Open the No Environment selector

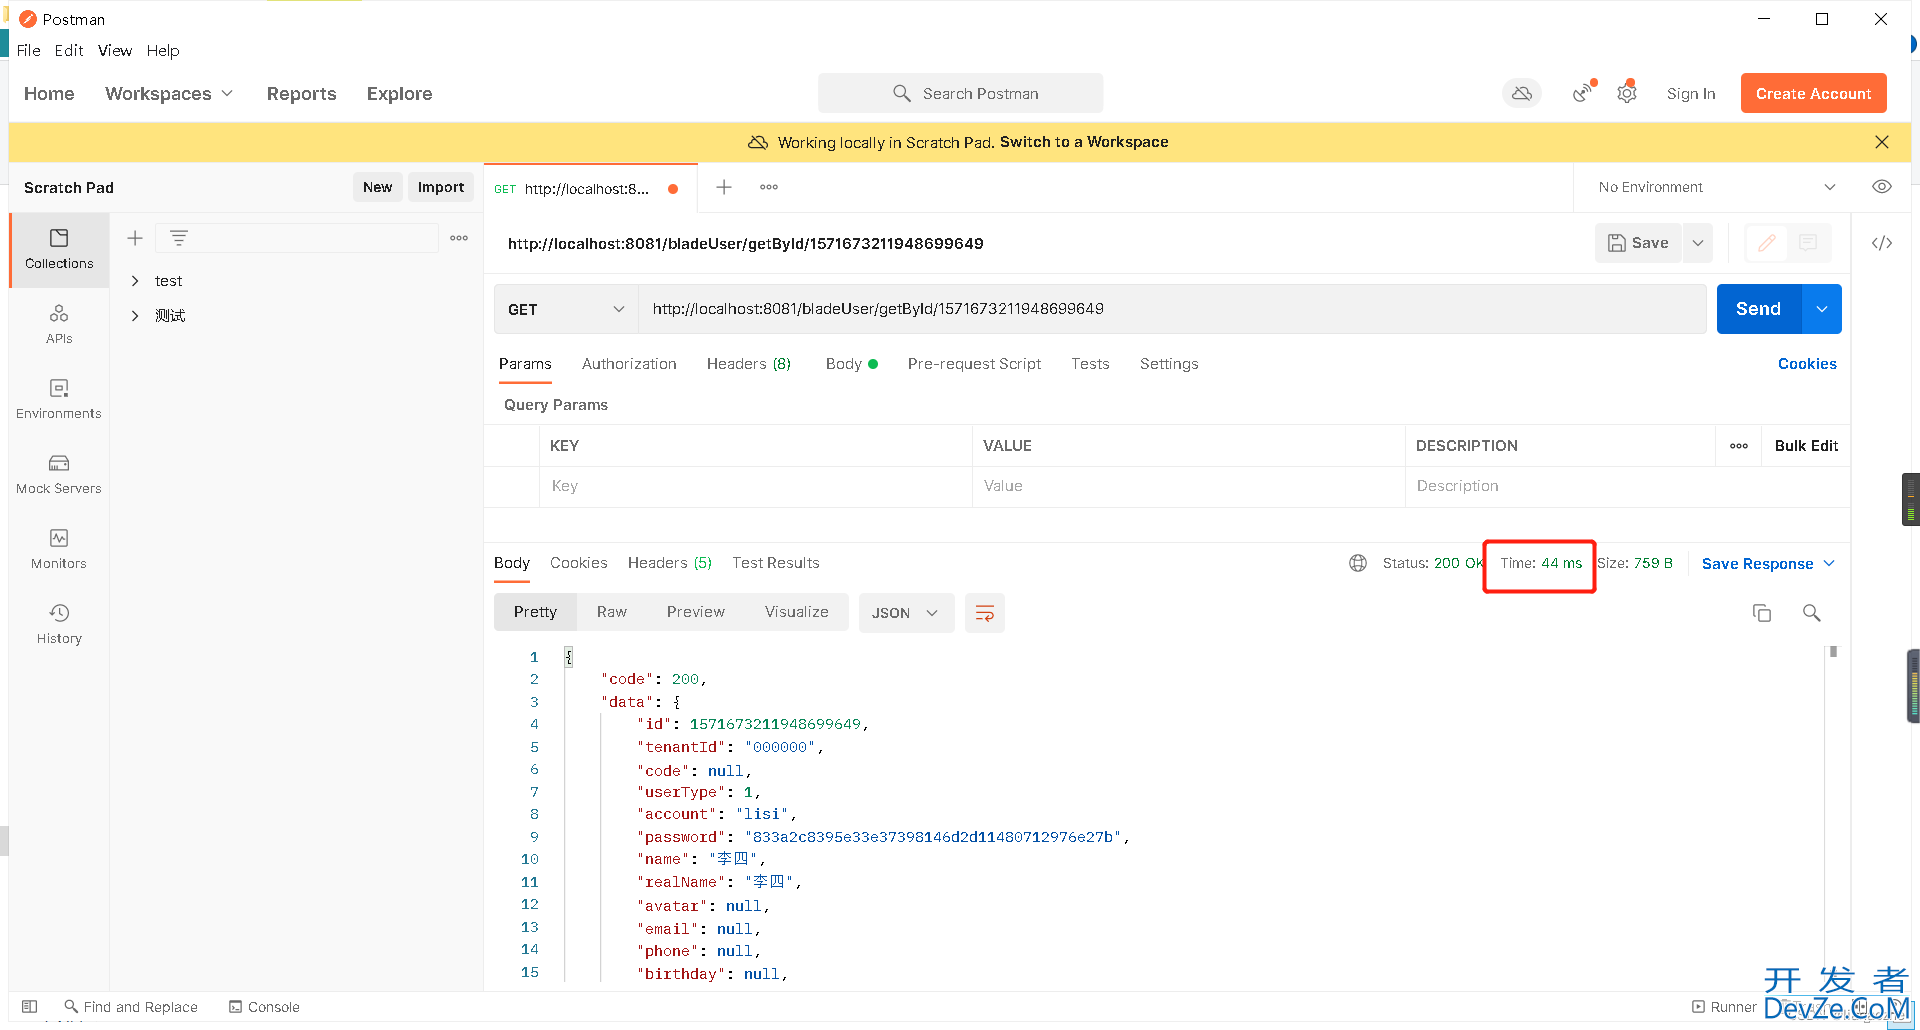tap(1717, 187)
